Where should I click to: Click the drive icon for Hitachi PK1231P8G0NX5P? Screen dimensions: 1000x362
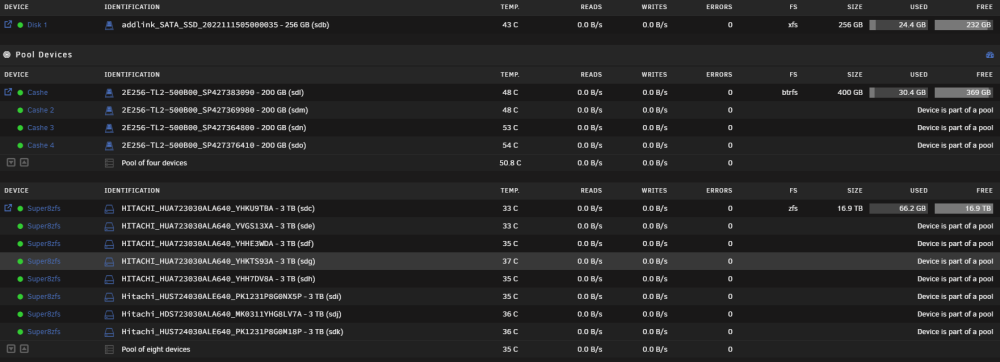(x=109, y=296)
